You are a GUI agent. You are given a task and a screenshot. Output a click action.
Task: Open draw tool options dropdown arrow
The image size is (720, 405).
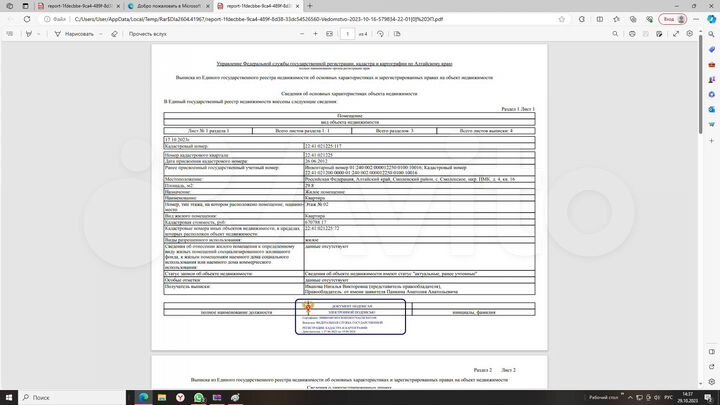tap(101, 34)
